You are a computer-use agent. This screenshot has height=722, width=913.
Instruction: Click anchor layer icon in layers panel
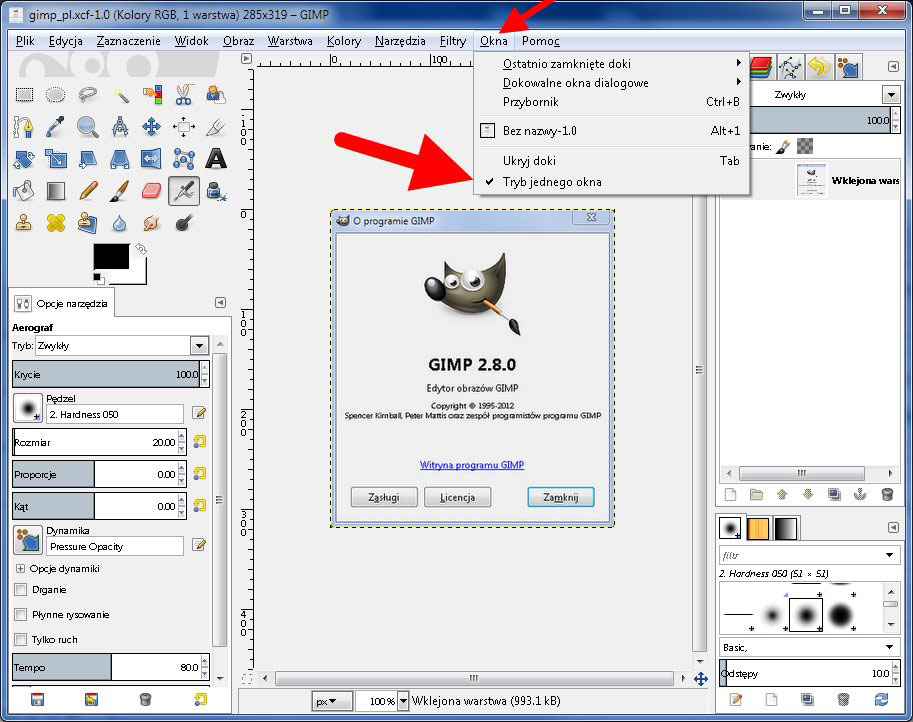(x=860, y=494)
